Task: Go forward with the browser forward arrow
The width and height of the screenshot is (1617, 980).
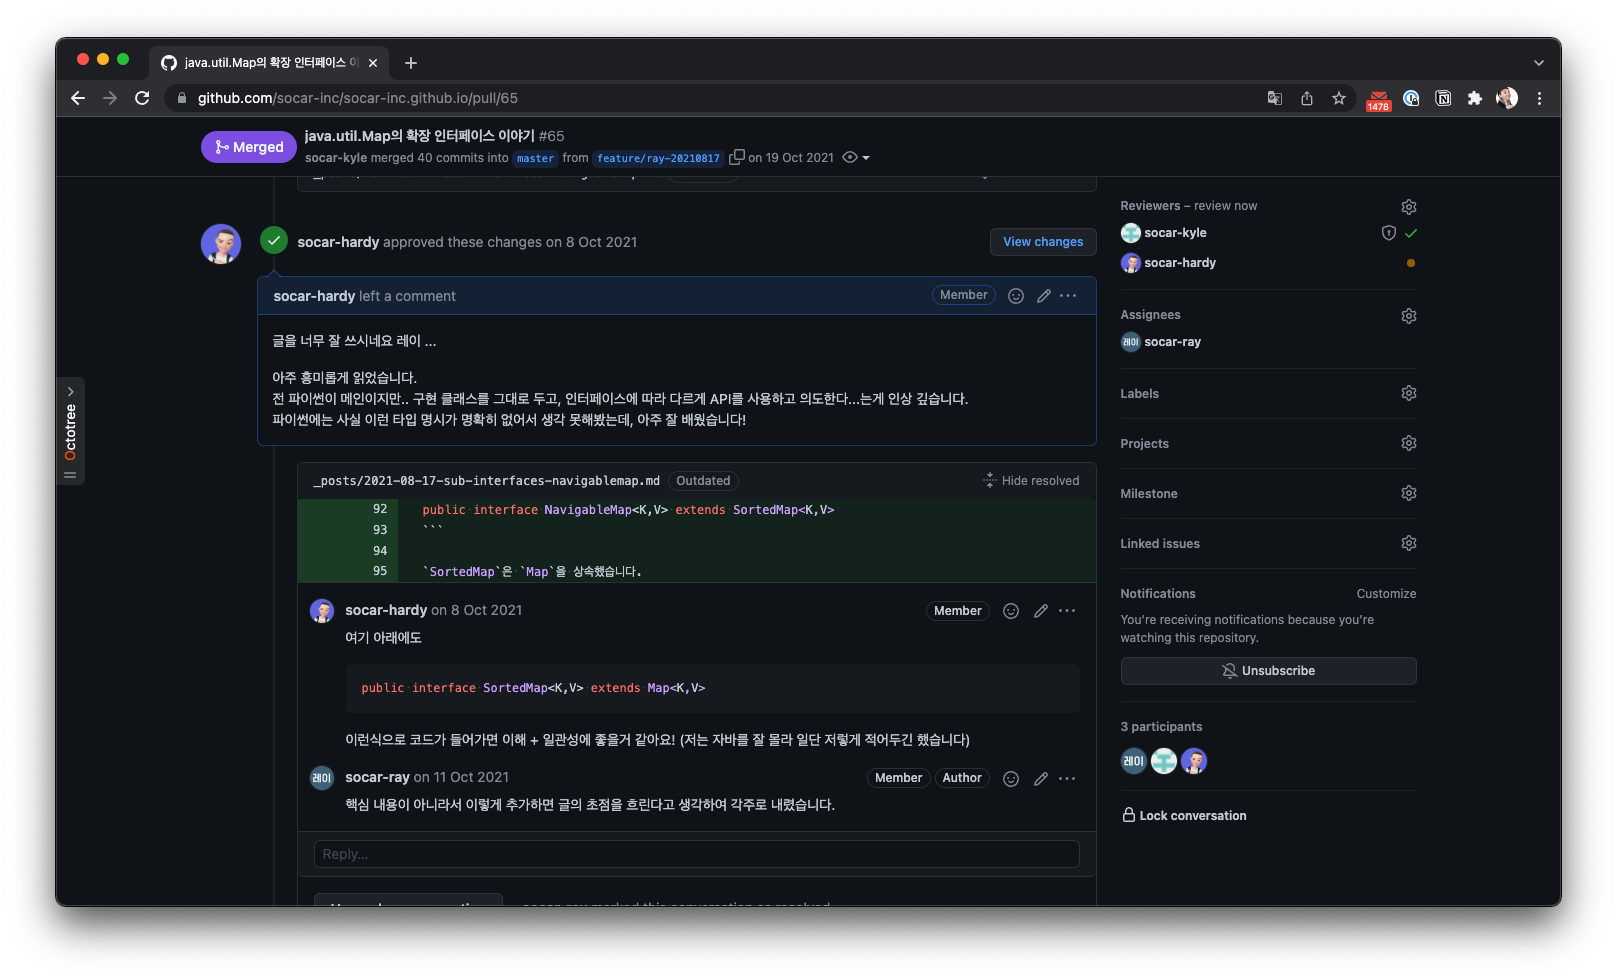Action: tap(110, 98)
